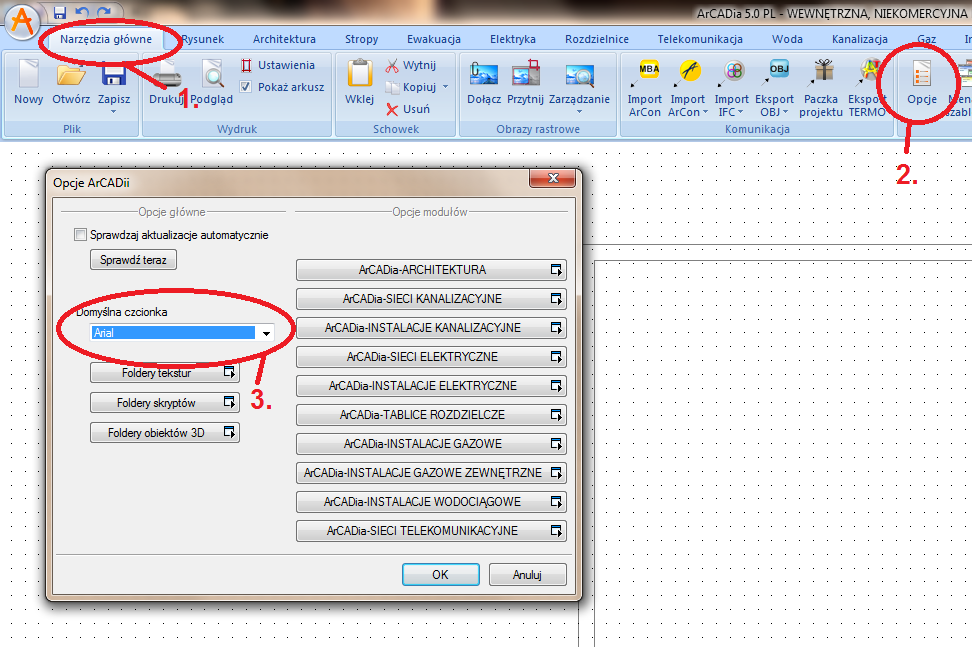Open the Kanalizacja tab

tap(860, 39)
